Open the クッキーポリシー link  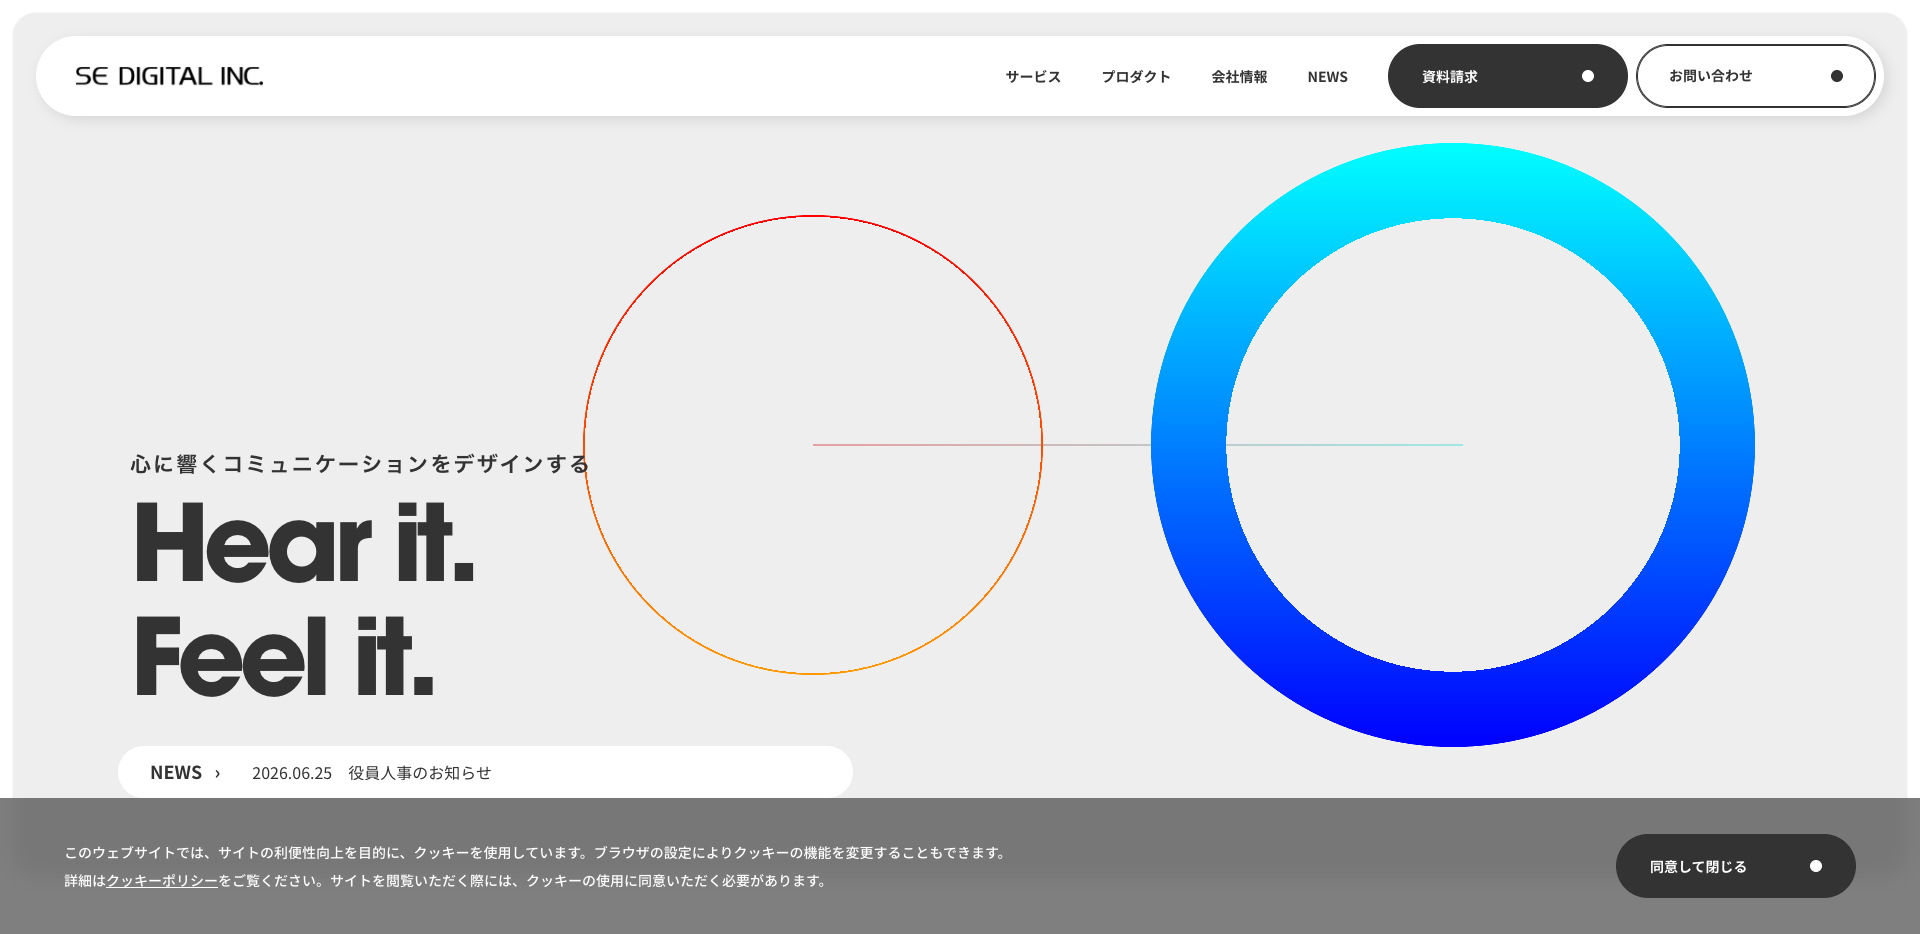(x=162, y=881)
